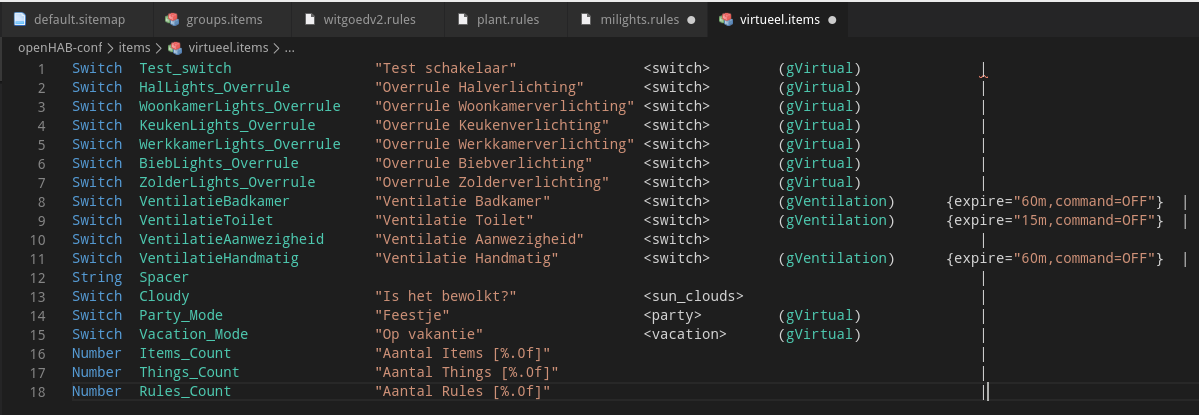Expand the breadcrumb ellipsis symbol list
Image resolution: width=1199 pixels, height=415 pixels.
290,47
